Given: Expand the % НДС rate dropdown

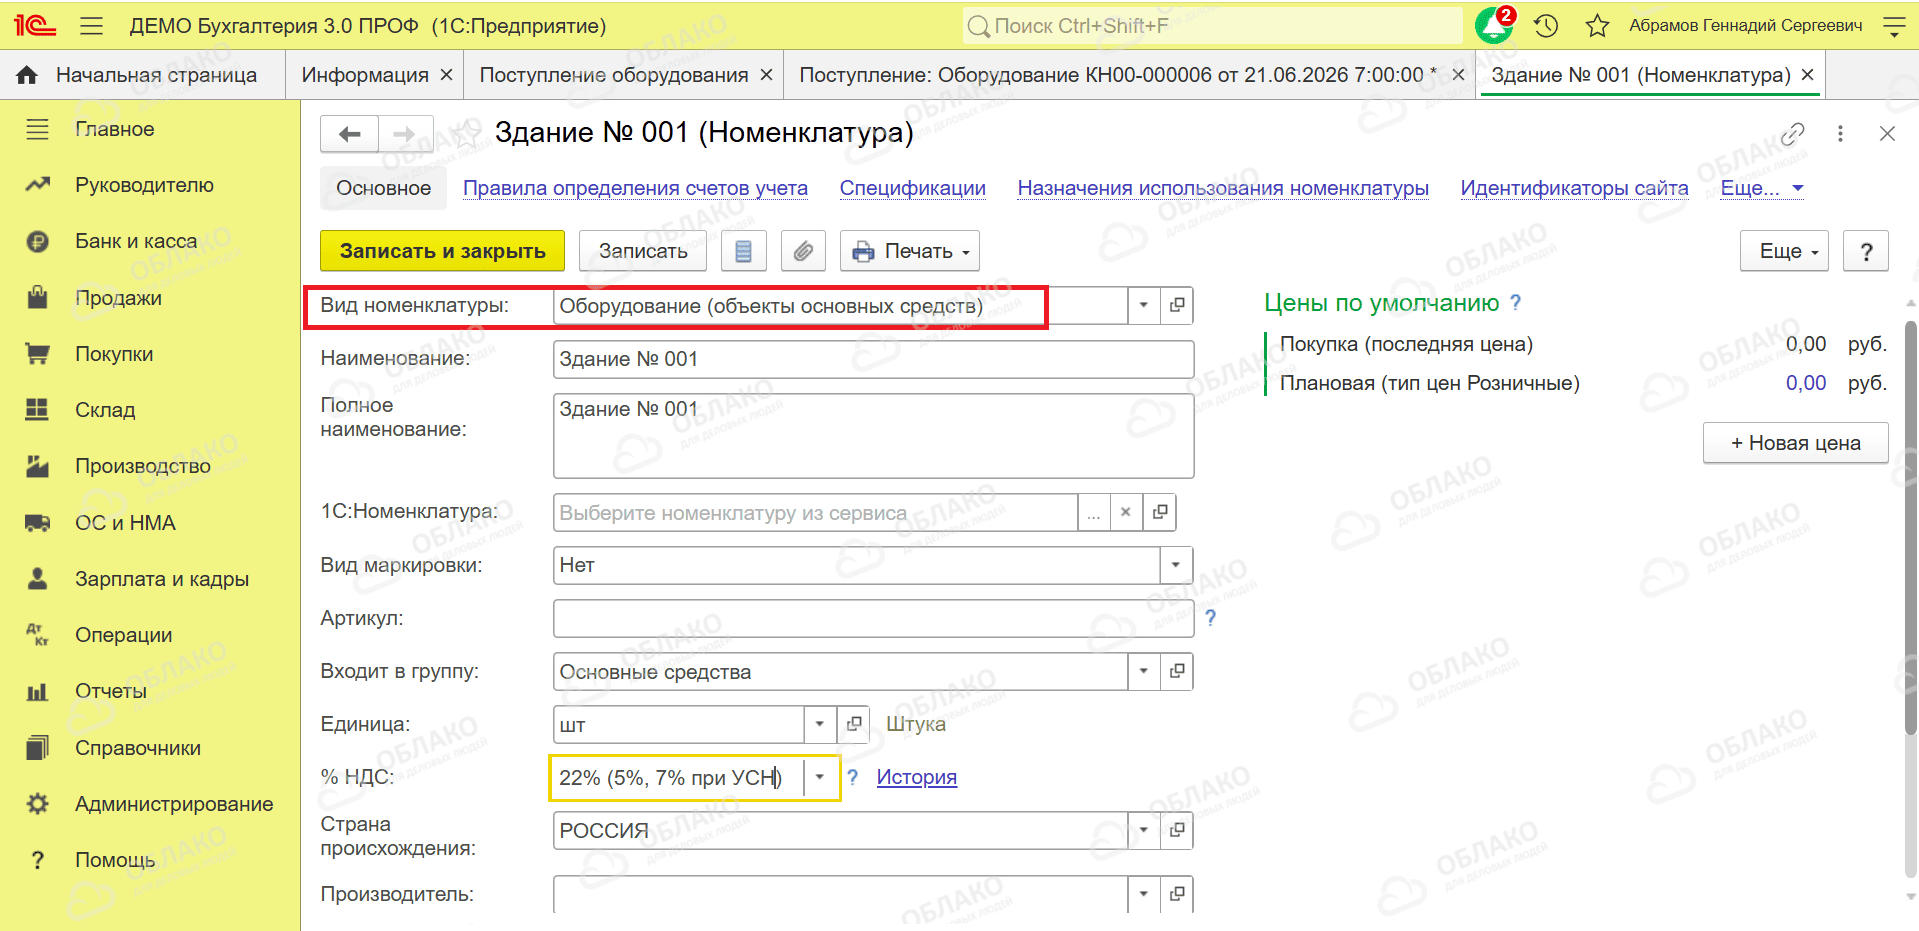Looking at the screenshot, I should point(820,777).
